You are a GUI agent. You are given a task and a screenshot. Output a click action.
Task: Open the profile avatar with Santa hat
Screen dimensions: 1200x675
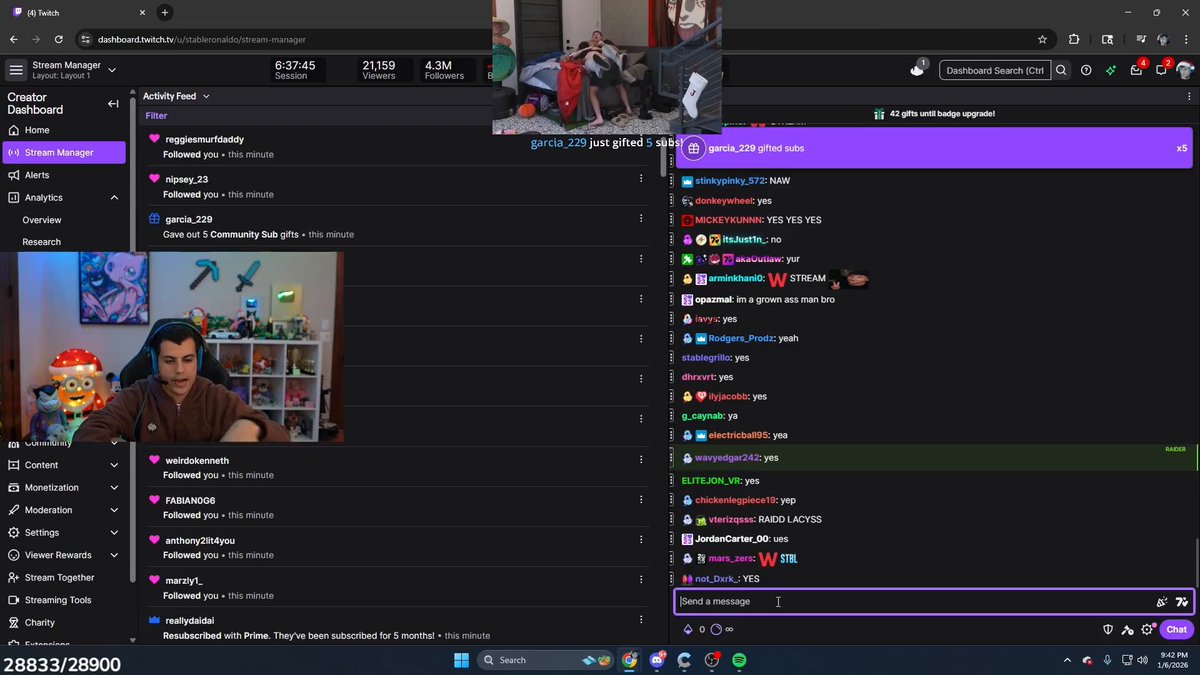[1185, 69]
